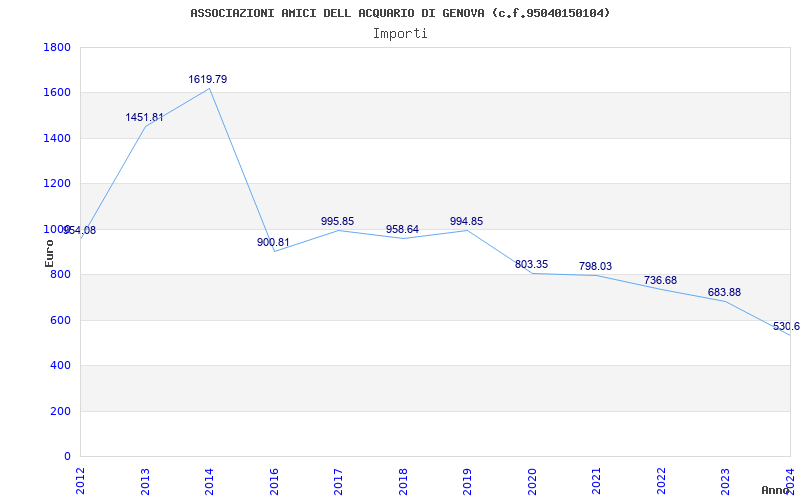This screenshot has height=500, width=800.
Task: Select the 2016 x-axis year
Action: click(x=274, y=481)
